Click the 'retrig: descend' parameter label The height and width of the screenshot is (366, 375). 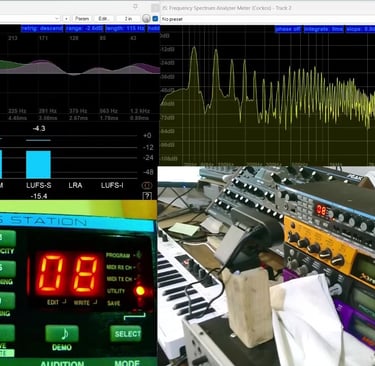pos(42,29)
